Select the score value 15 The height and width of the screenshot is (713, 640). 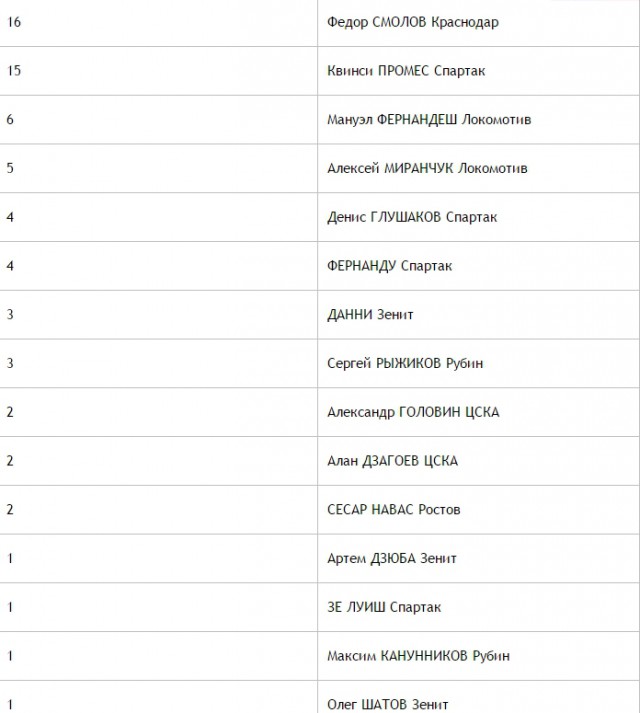tap(14, 70)
